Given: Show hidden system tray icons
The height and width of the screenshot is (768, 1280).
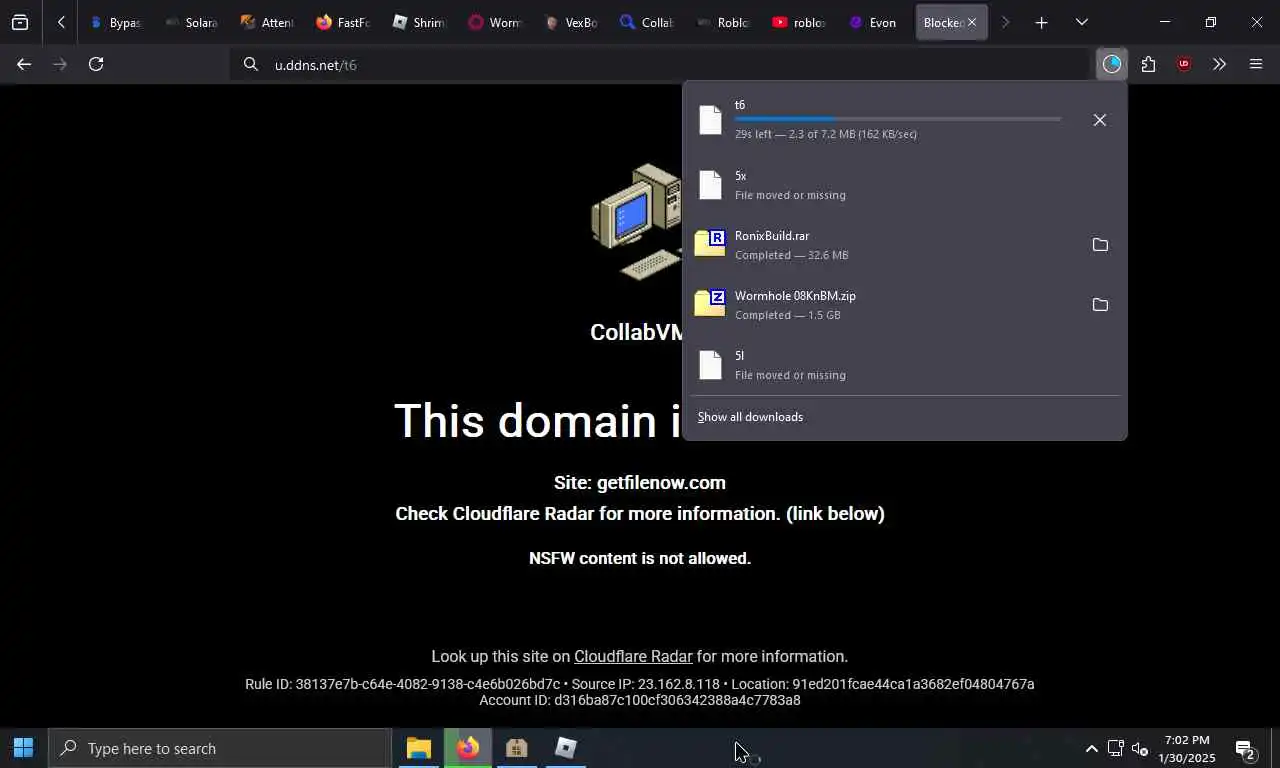Looking at the screenshot, I should pyautogui.click(x=1091, y=748).
